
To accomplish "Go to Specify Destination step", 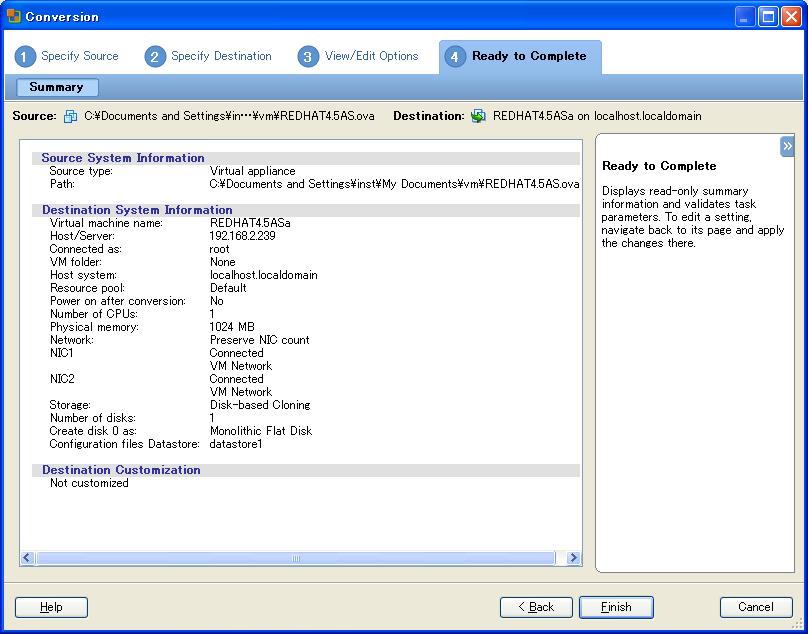I will point(221,56).
